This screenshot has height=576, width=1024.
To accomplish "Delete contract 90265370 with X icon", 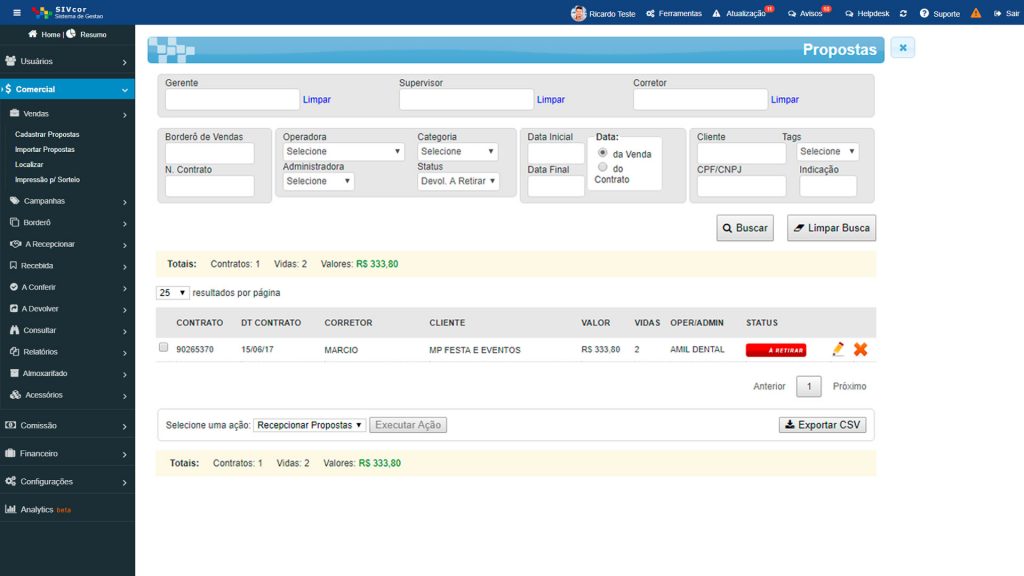I will (861, 349).
